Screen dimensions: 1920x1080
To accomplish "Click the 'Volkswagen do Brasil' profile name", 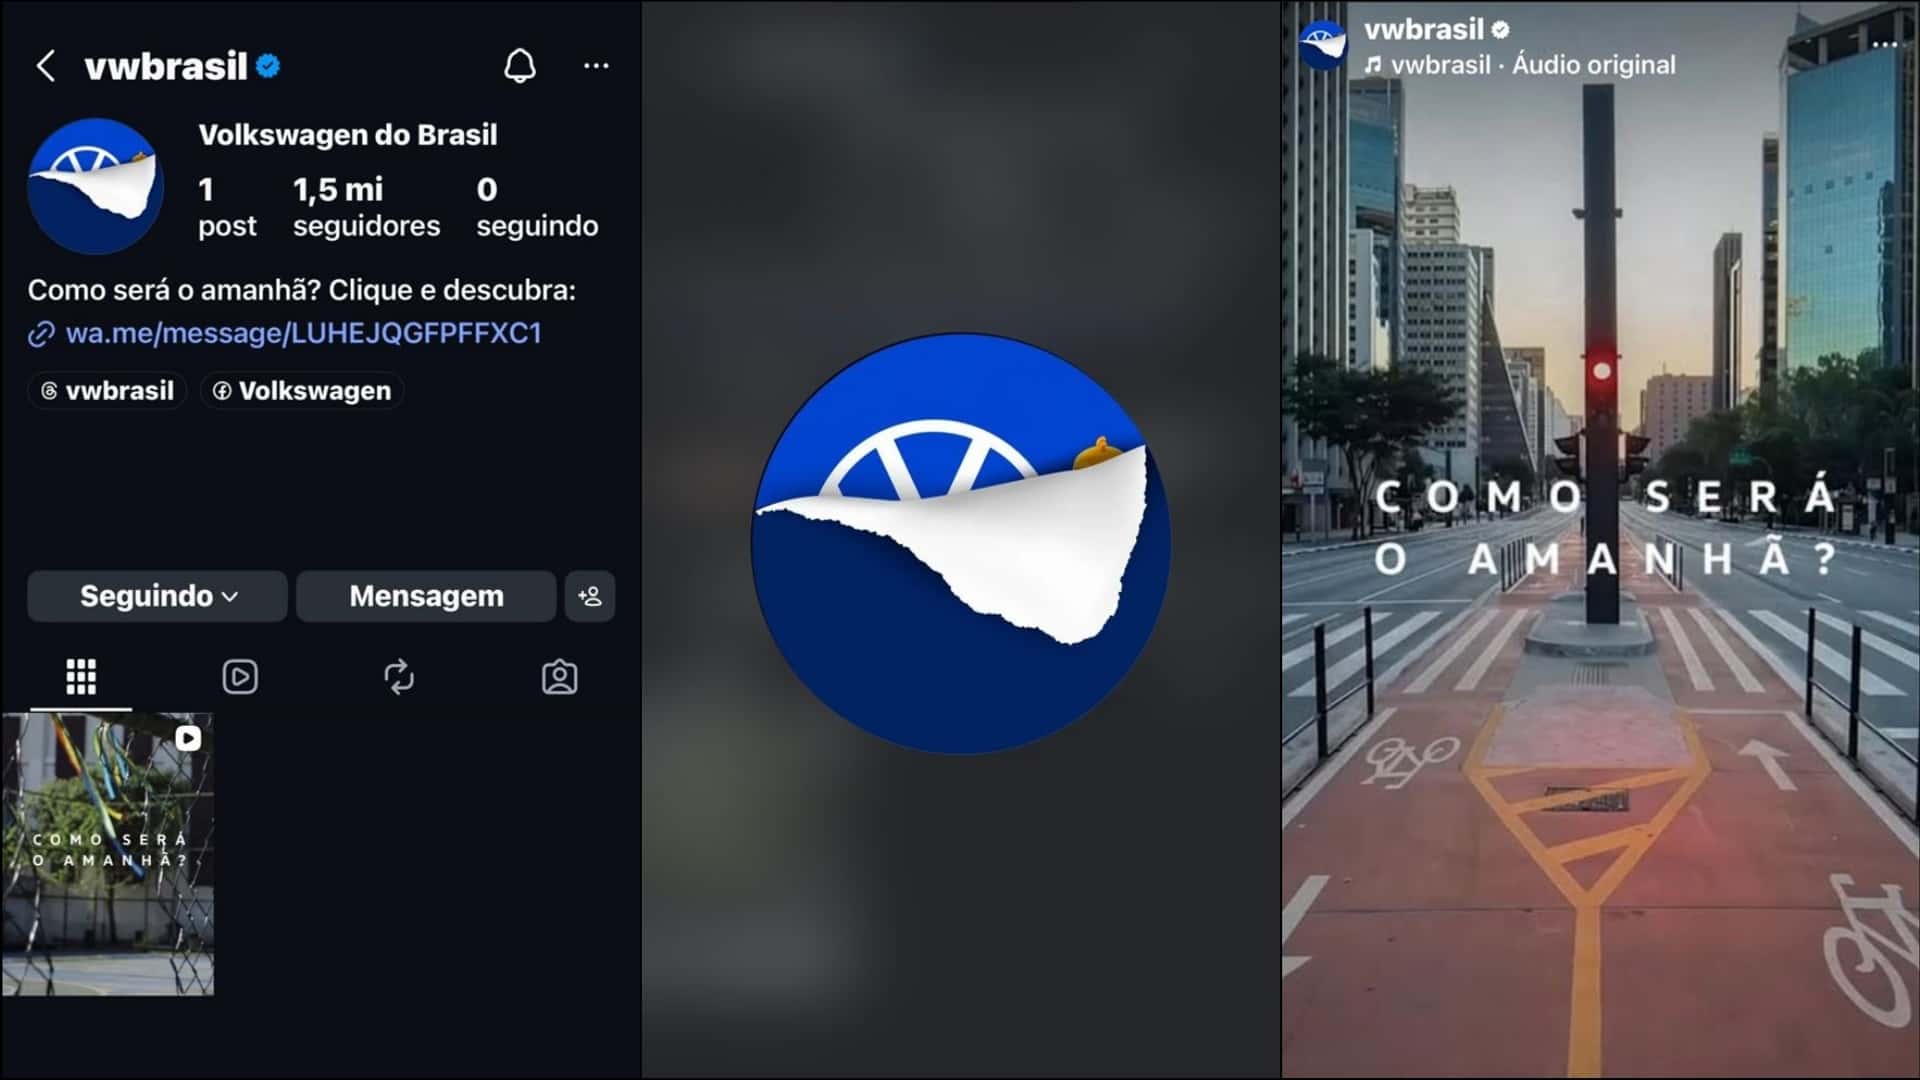I will pos(348,135).
